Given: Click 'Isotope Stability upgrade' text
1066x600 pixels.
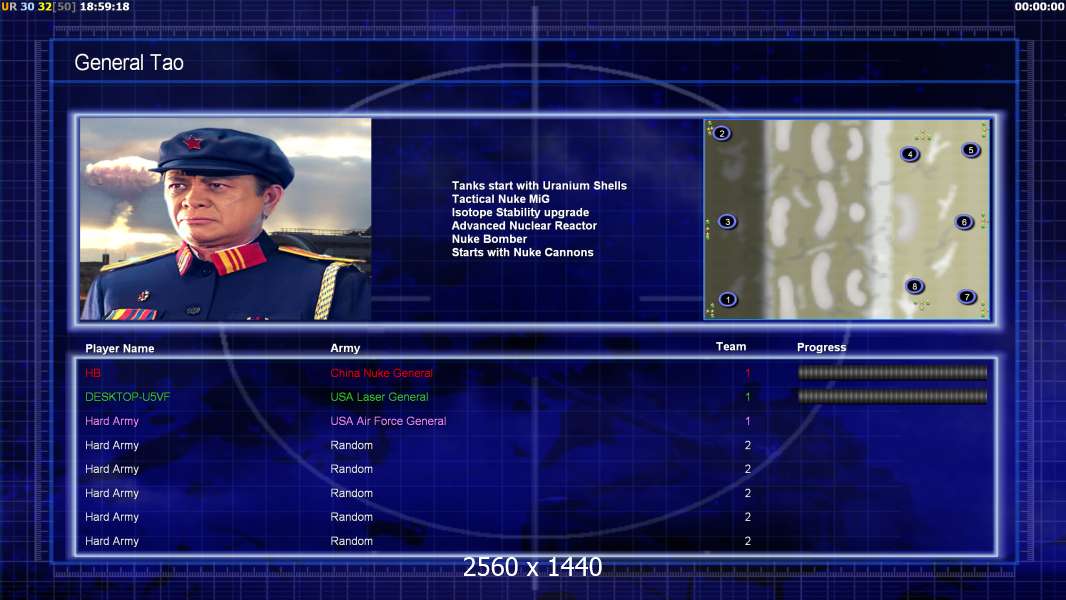Looking at the screenshot, I should click(520, 212).
